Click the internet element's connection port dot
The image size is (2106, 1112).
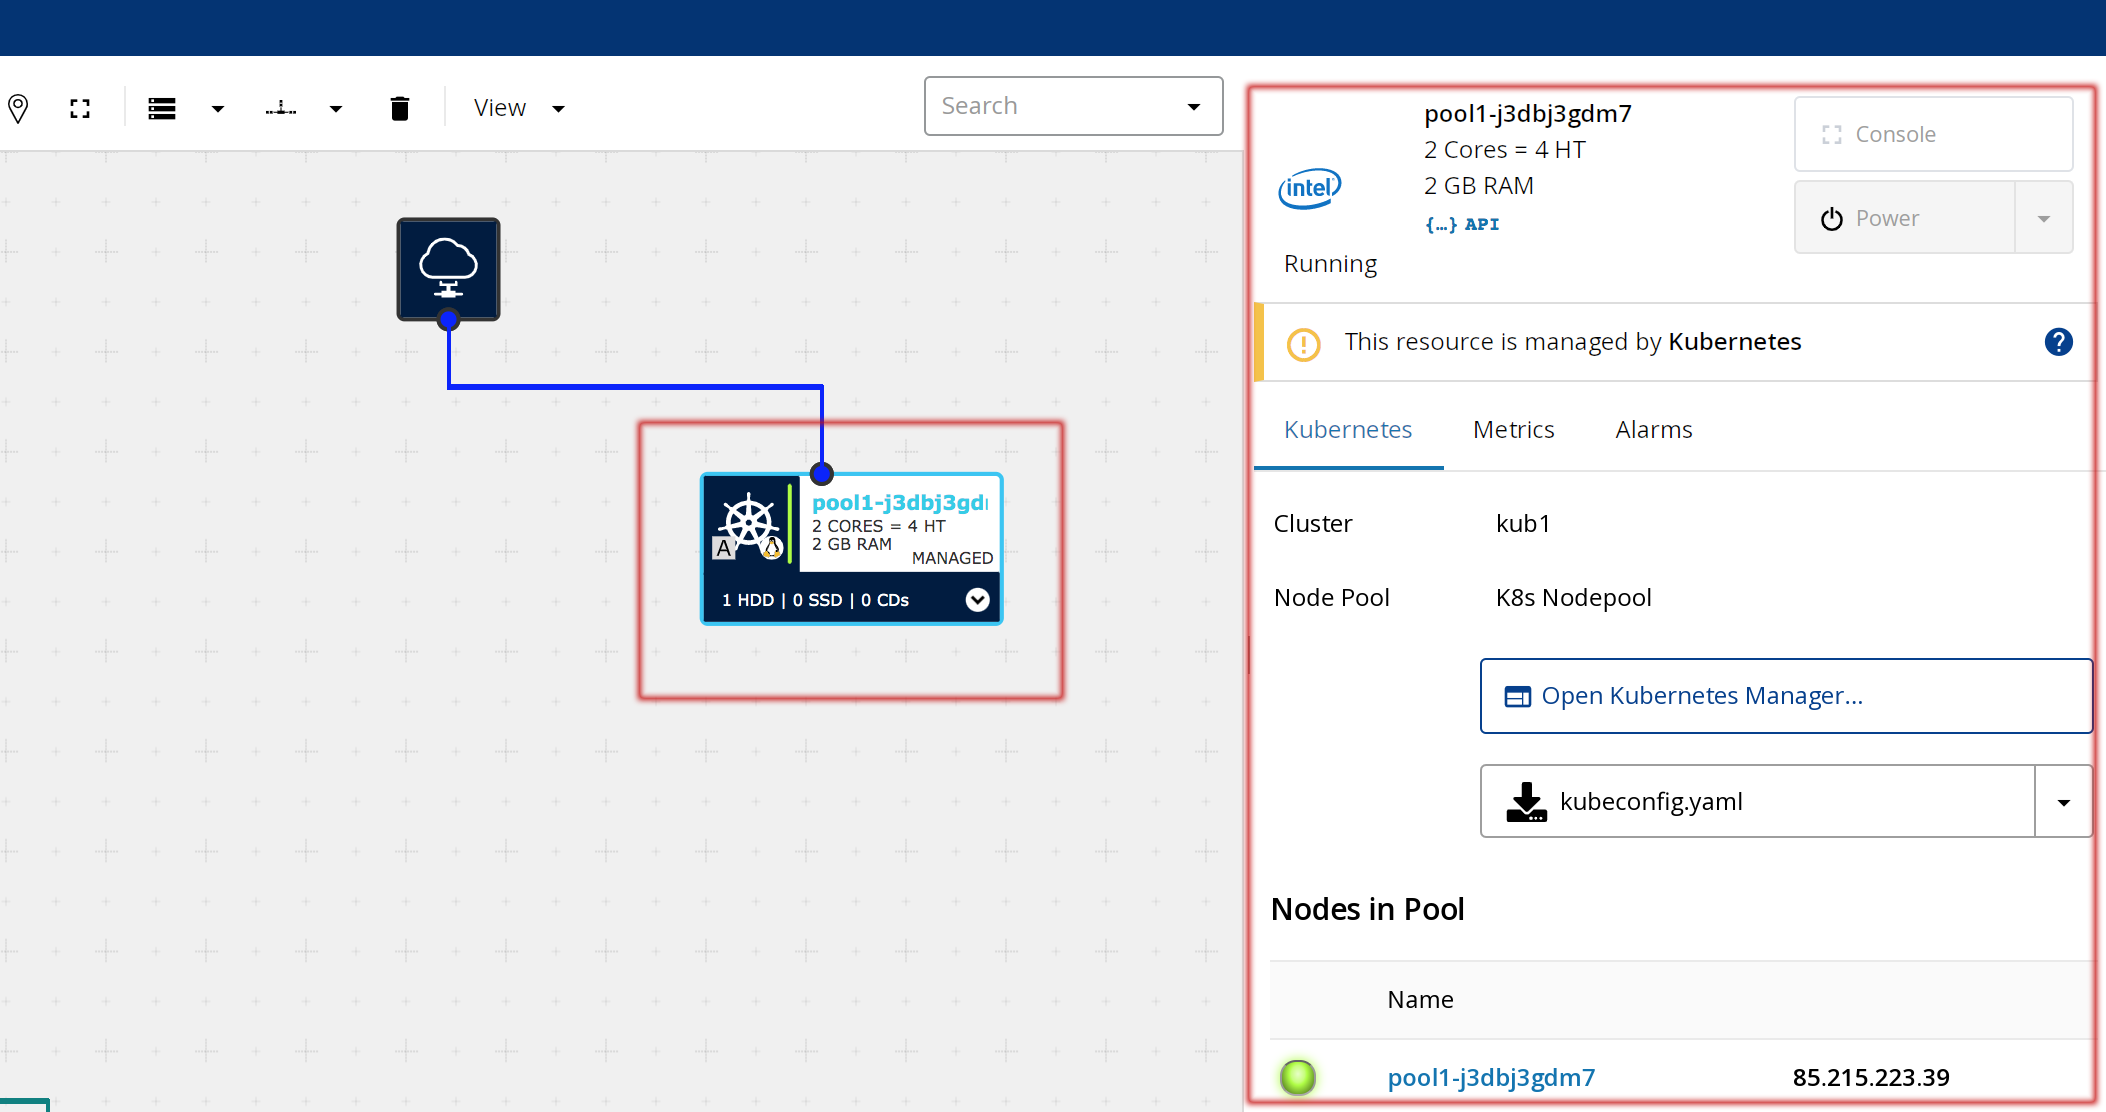click(449, 320)
